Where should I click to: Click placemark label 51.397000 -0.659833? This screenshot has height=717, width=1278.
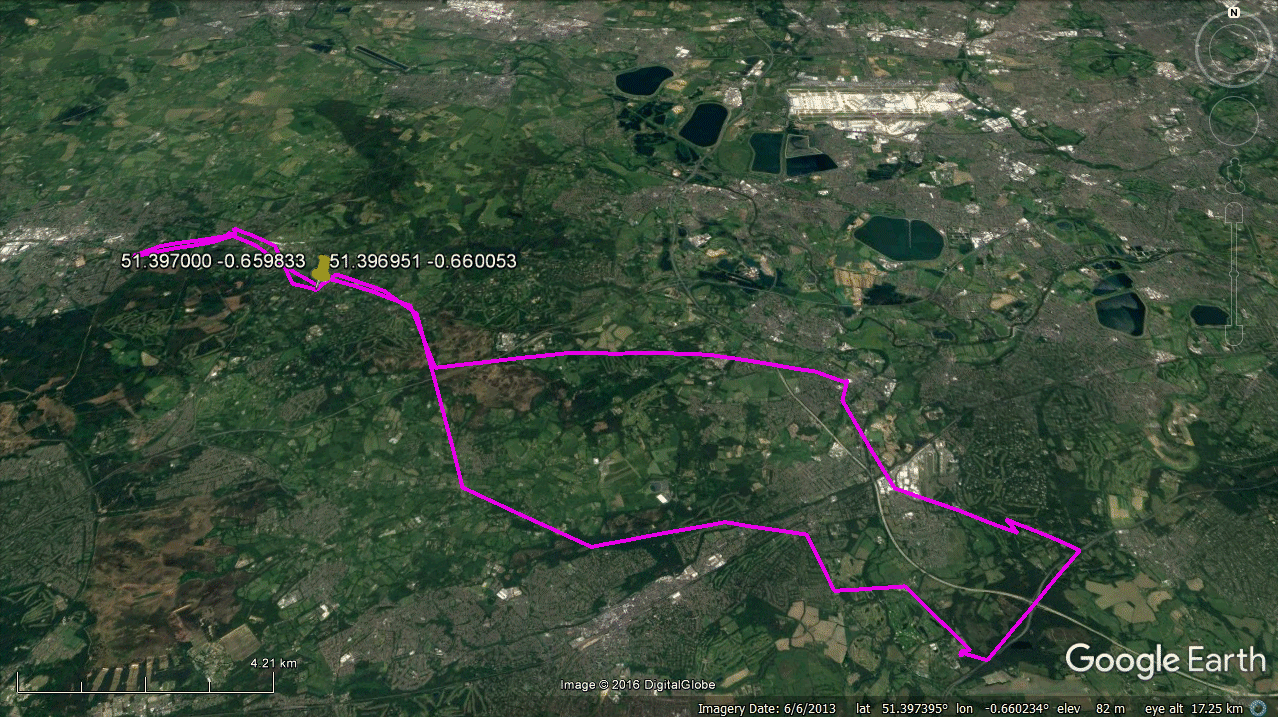(213, 261)
